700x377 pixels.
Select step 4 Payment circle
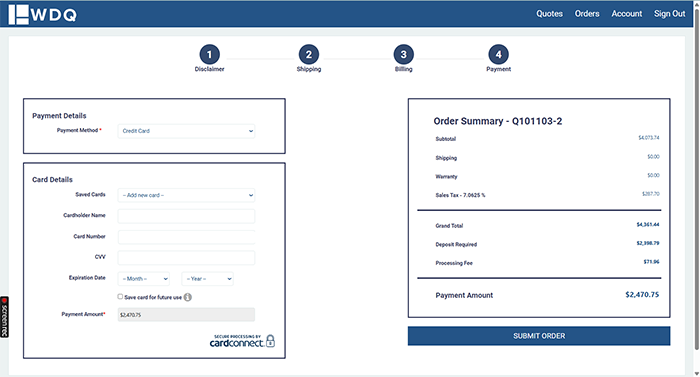click(498, 54)
